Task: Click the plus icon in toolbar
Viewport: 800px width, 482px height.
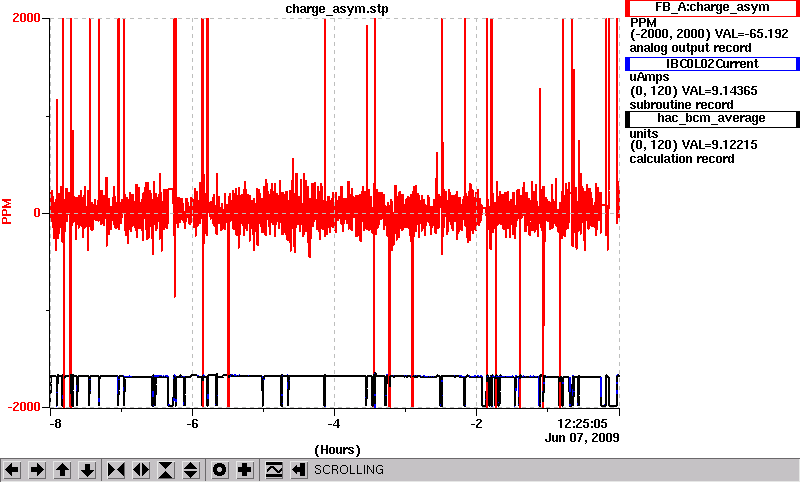Action: tap(245, 470)
